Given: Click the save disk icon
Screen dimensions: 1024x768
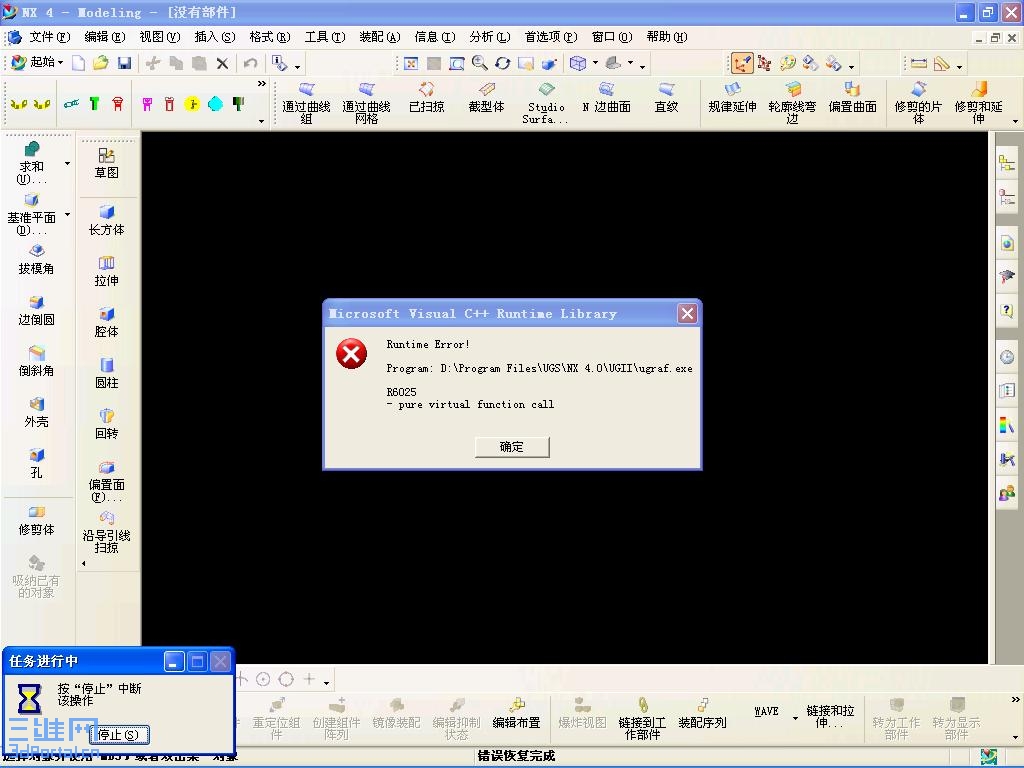Looking at the screenshot, I should (124, 63).
